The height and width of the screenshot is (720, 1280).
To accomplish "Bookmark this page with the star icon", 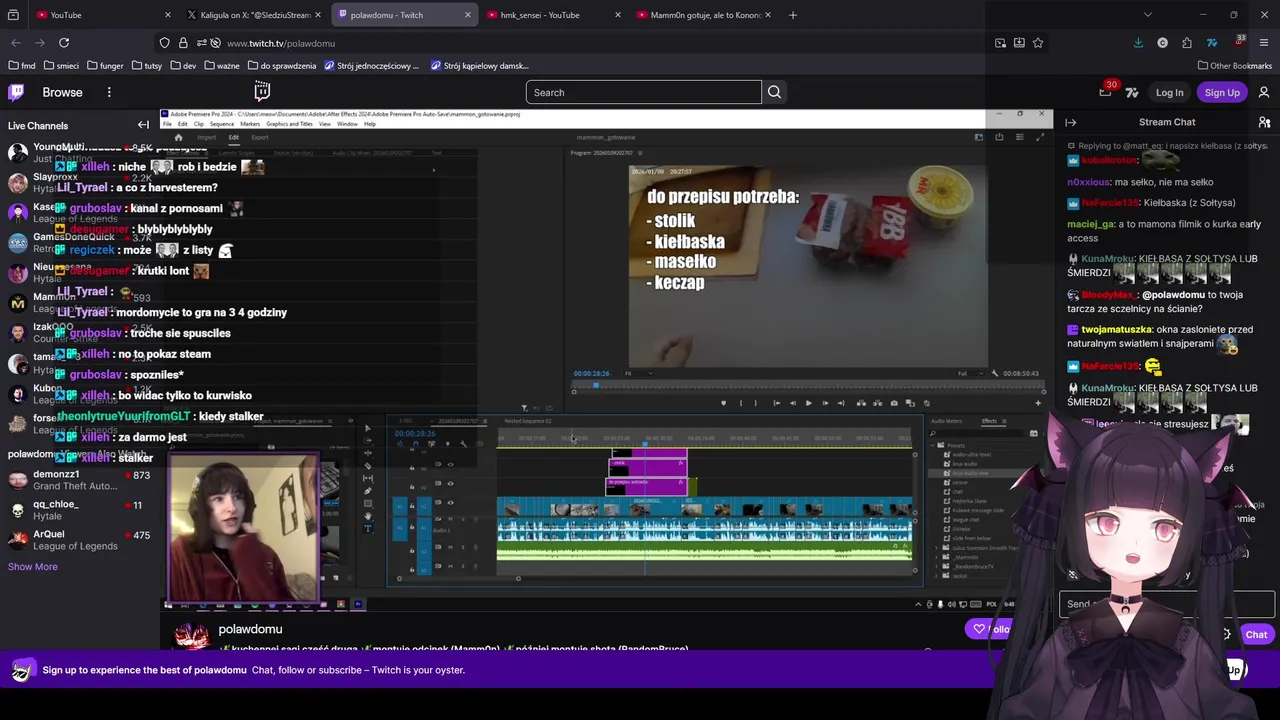I will click(1038, 43).
